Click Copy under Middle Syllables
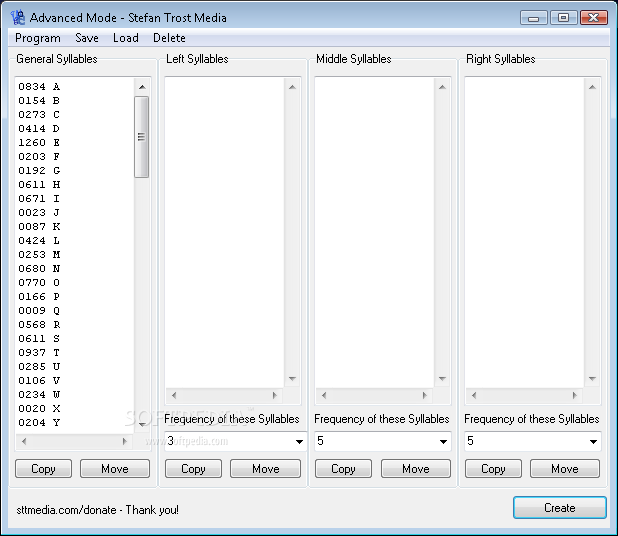 (343, 469)
